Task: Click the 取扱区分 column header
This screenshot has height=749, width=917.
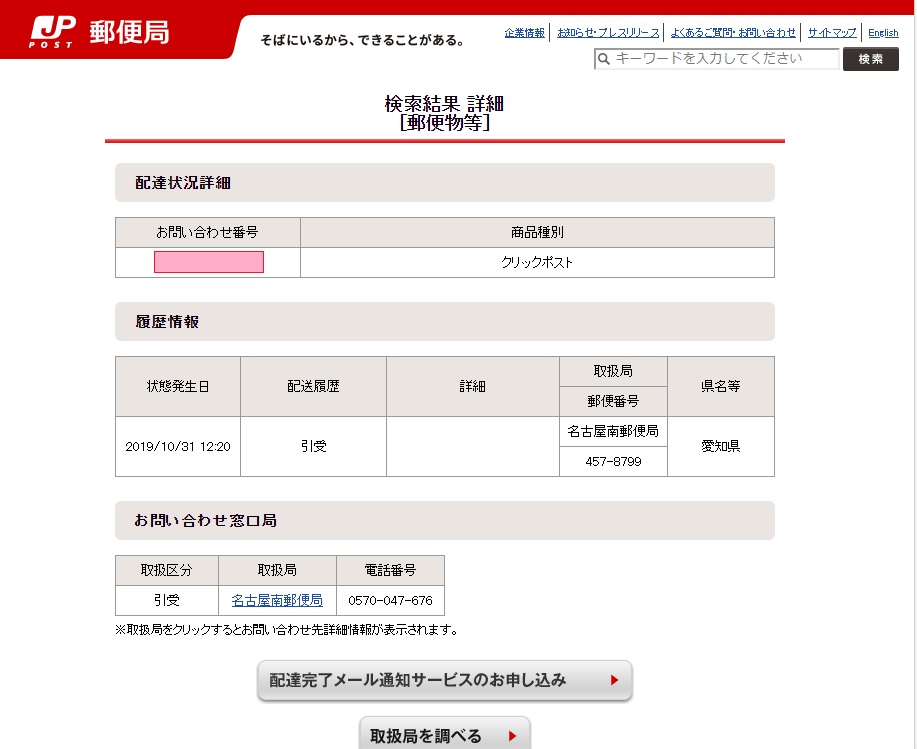Action: coord(167,570)
